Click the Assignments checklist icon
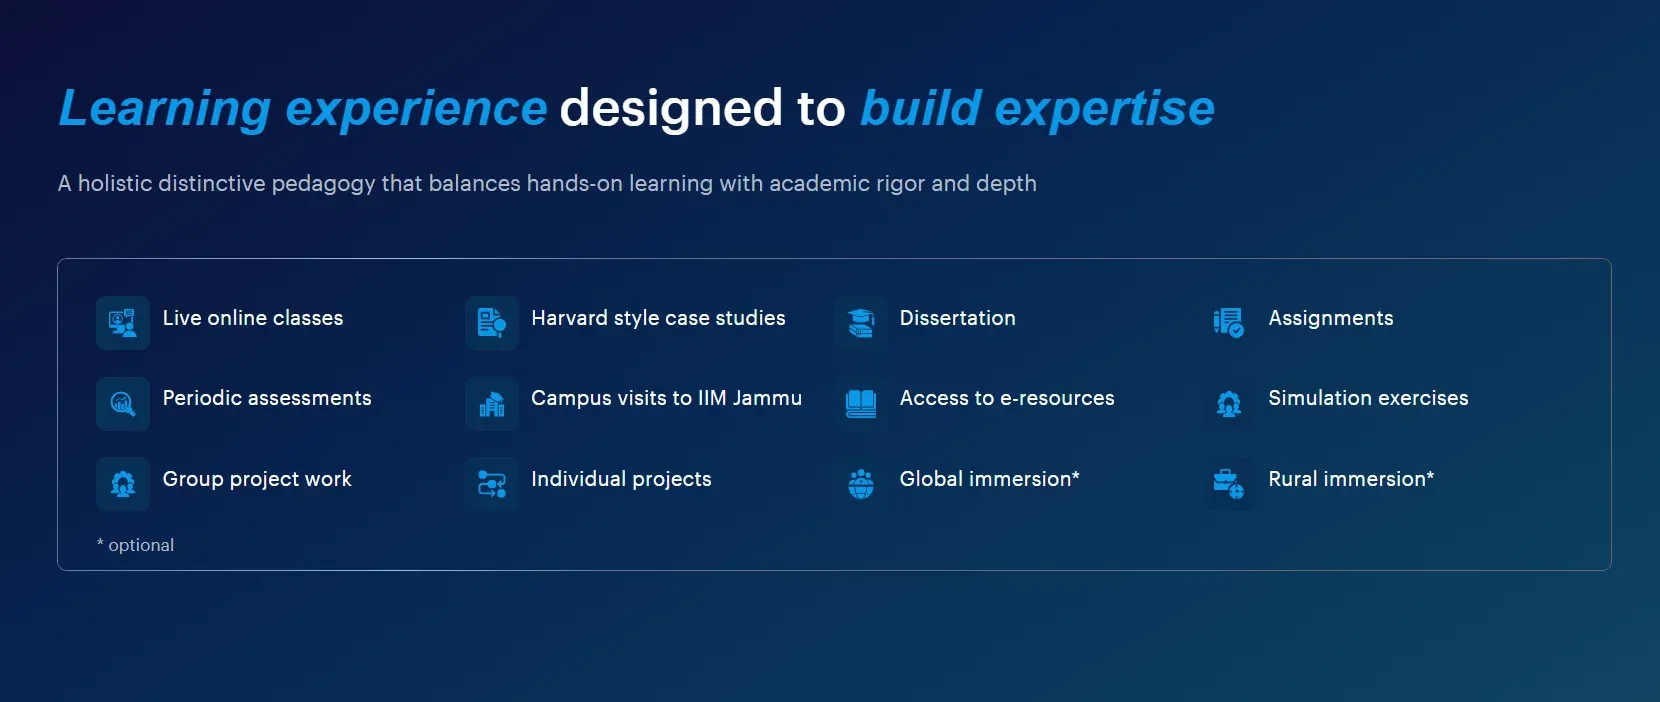The height and width of the screenshot is (702, 1660). 1229,323
